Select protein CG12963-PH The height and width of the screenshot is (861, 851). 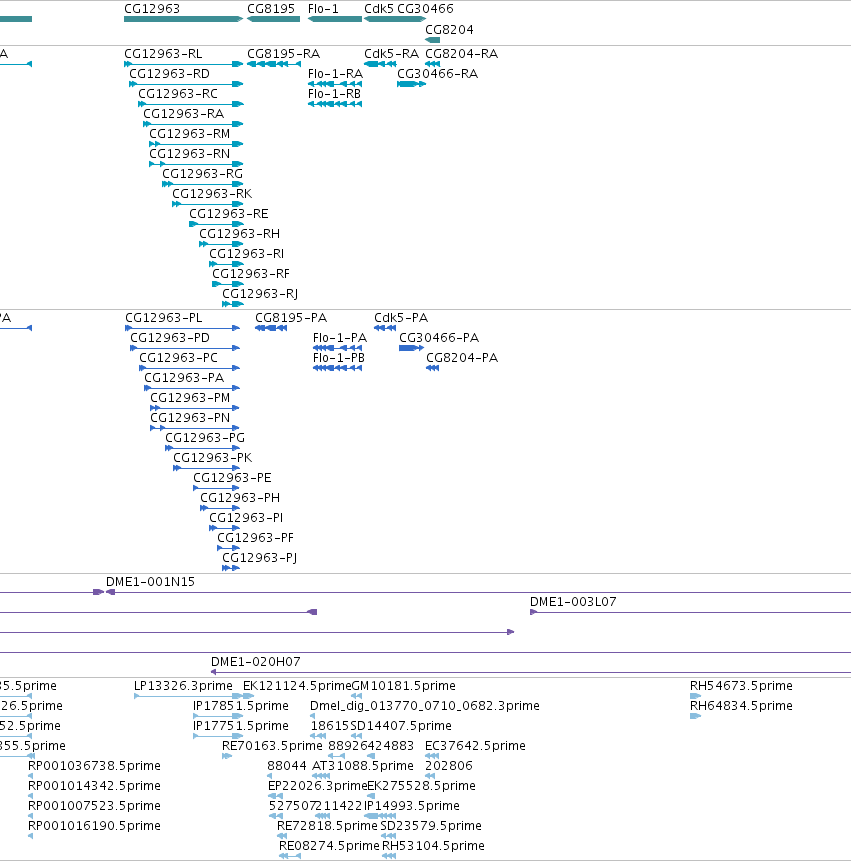tap(240, 498)
